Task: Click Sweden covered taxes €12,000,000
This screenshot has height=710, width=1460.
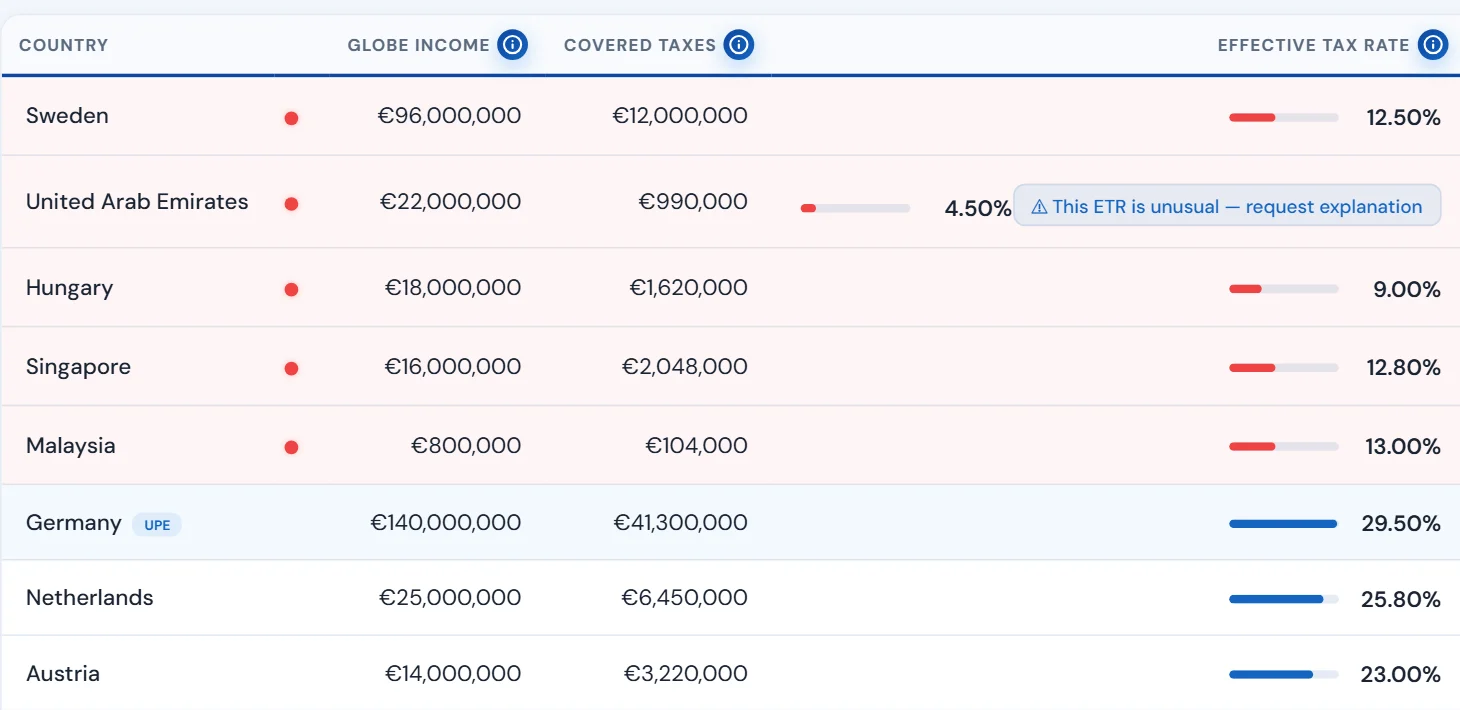Action: (x=680, y=115)
